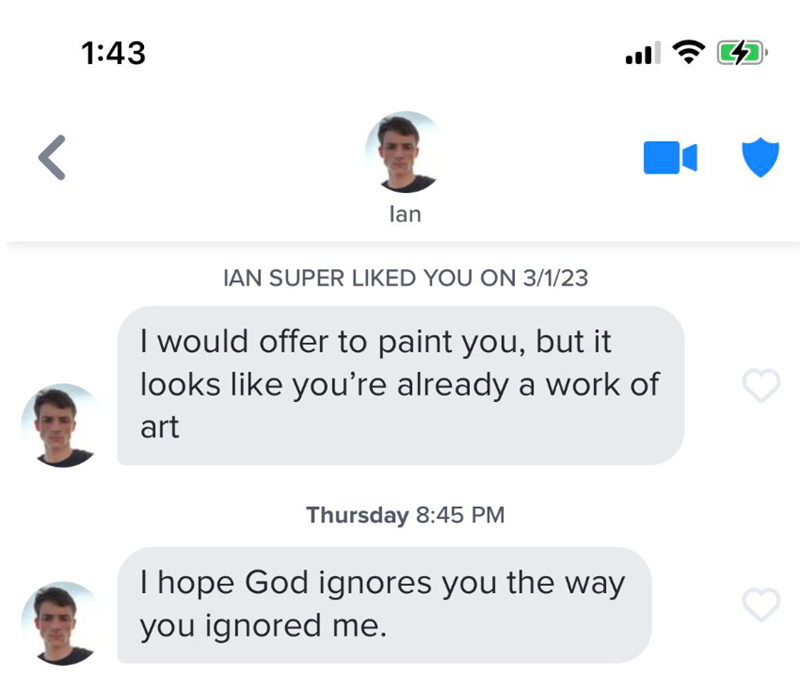Image resolution: width=800 pixels, height=693 pixels.
Task: Tap the 1:43 clock in status bar
Action: (113, 53)
